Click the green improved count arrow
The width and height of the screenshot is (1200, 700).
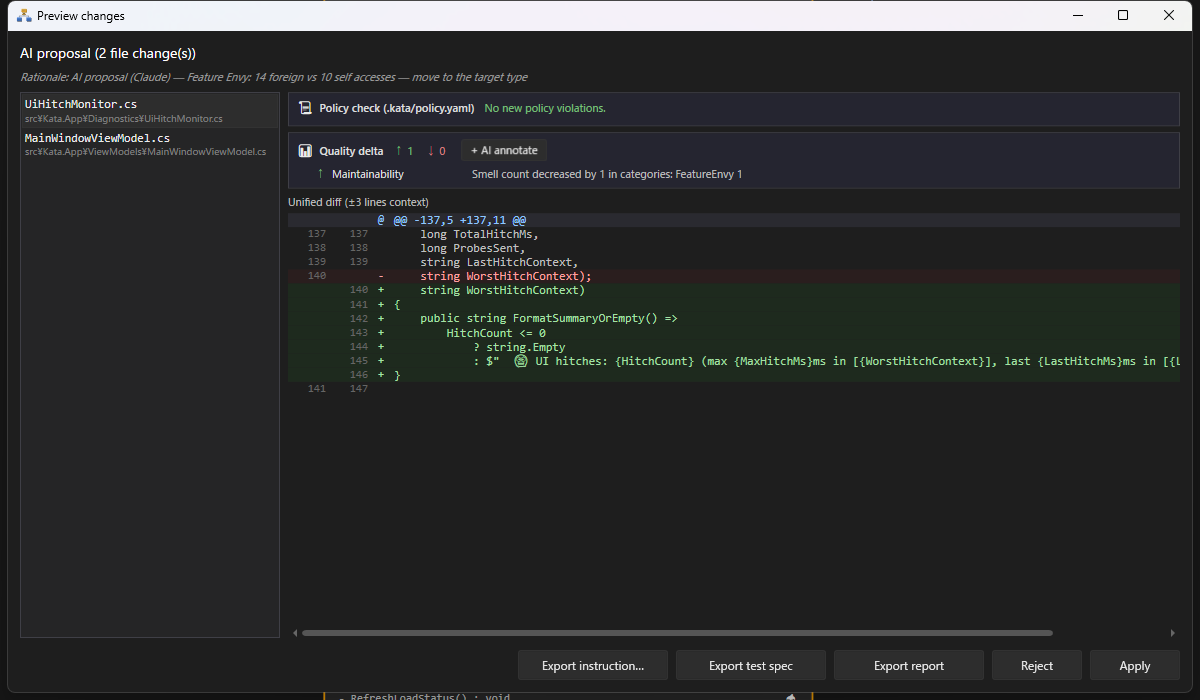coord(398,151)
